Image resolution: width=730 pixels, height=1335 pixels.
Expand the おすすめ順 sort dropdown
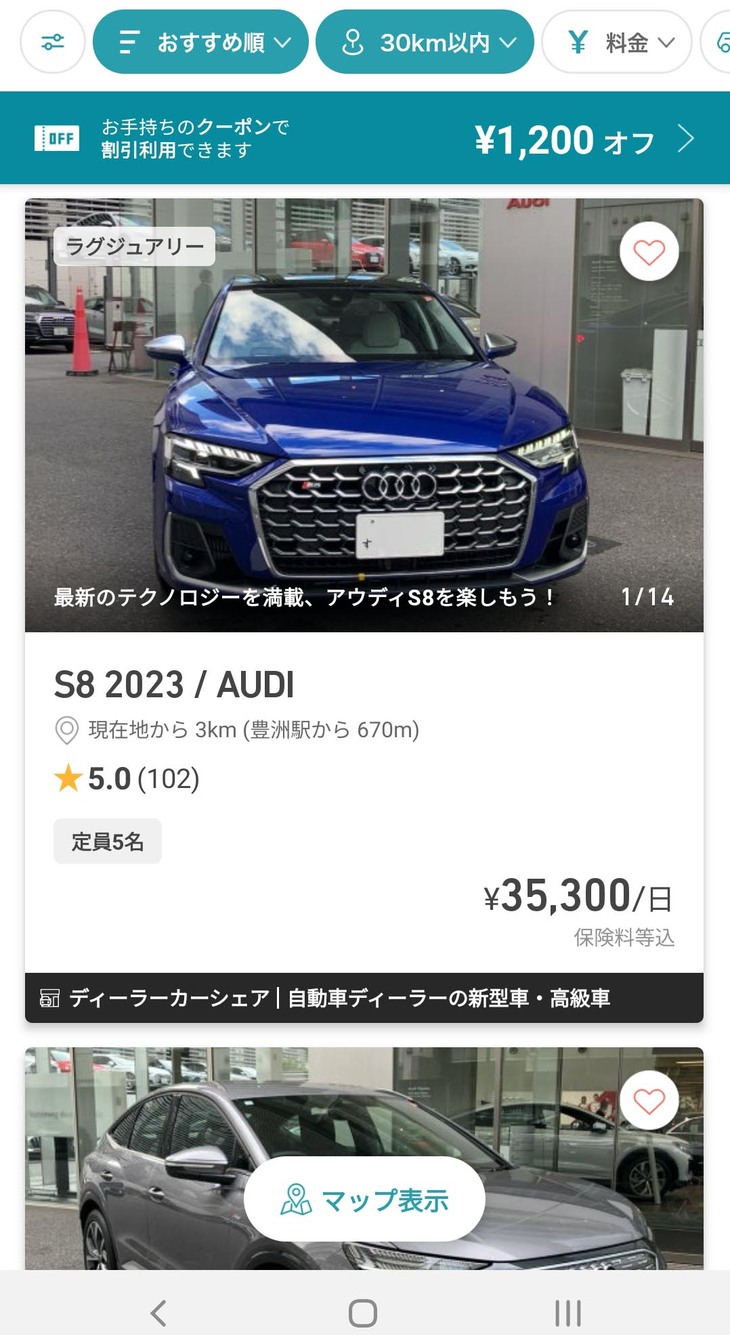(200, 42)
